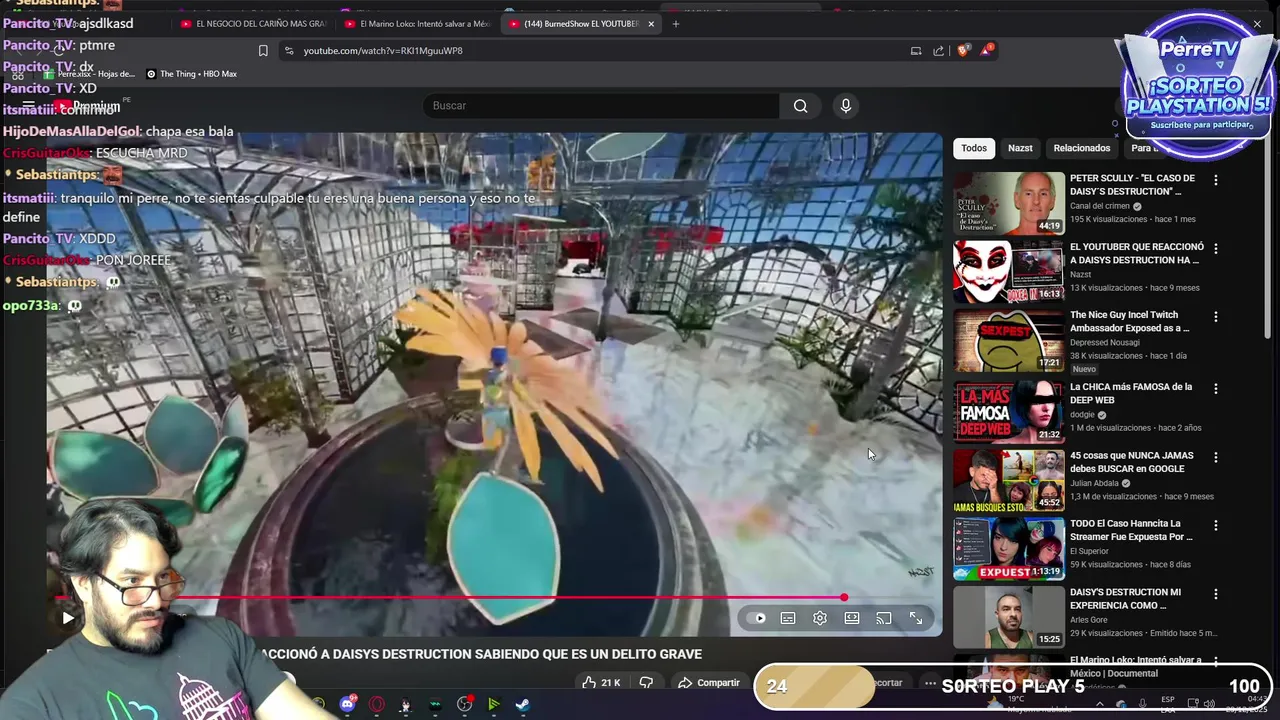Open options menu for Peter Scully video
The width and height of the screenshot is (1280, 720).
1216,180
